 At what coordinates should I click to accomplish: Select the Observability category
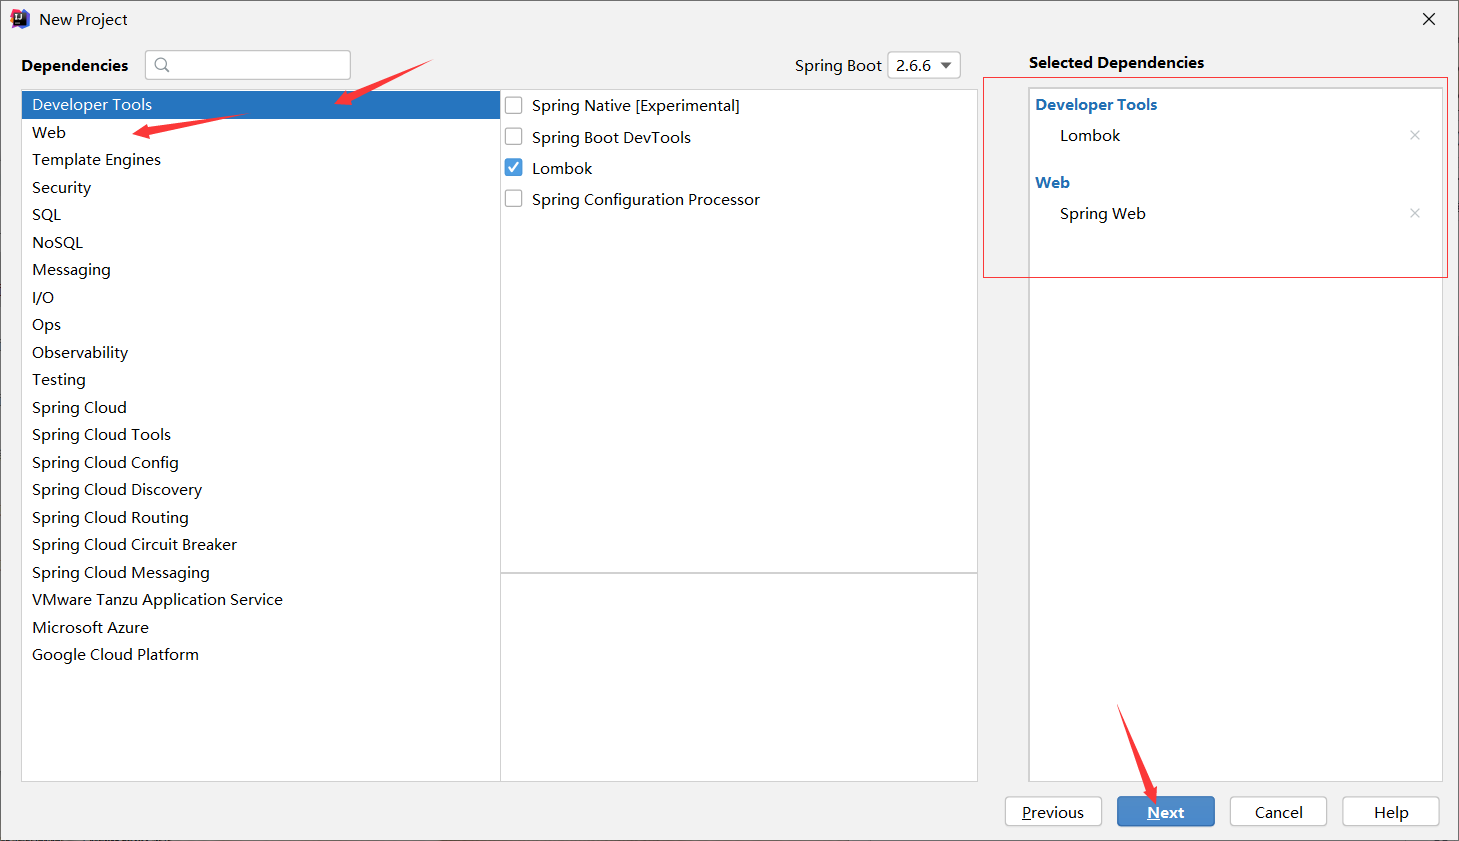[261, 352]
